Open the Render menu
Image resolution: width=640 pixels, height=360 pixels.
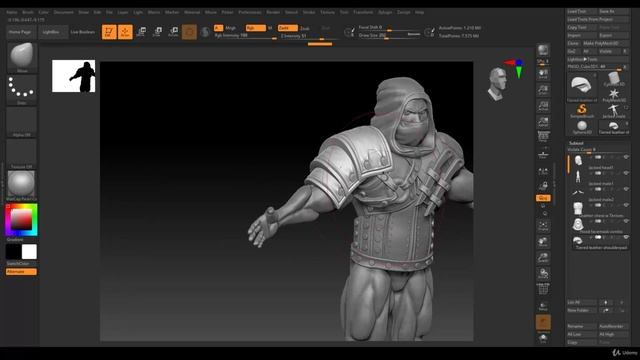[x=273, y=12]
